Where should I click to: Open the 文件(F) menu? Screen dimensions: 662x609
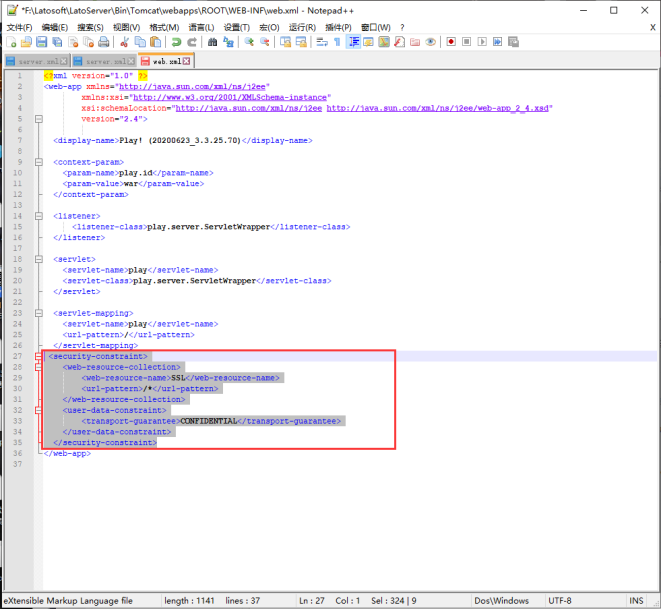(x=19, y=27)
